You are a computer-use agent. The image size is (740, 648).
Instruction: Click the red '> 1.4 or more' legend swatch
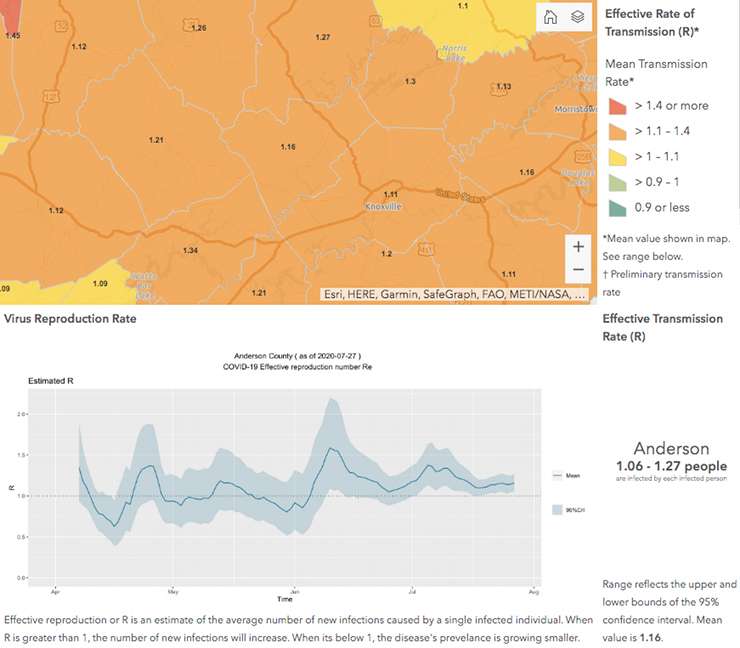pyautogui.click(x=617, y=106)
